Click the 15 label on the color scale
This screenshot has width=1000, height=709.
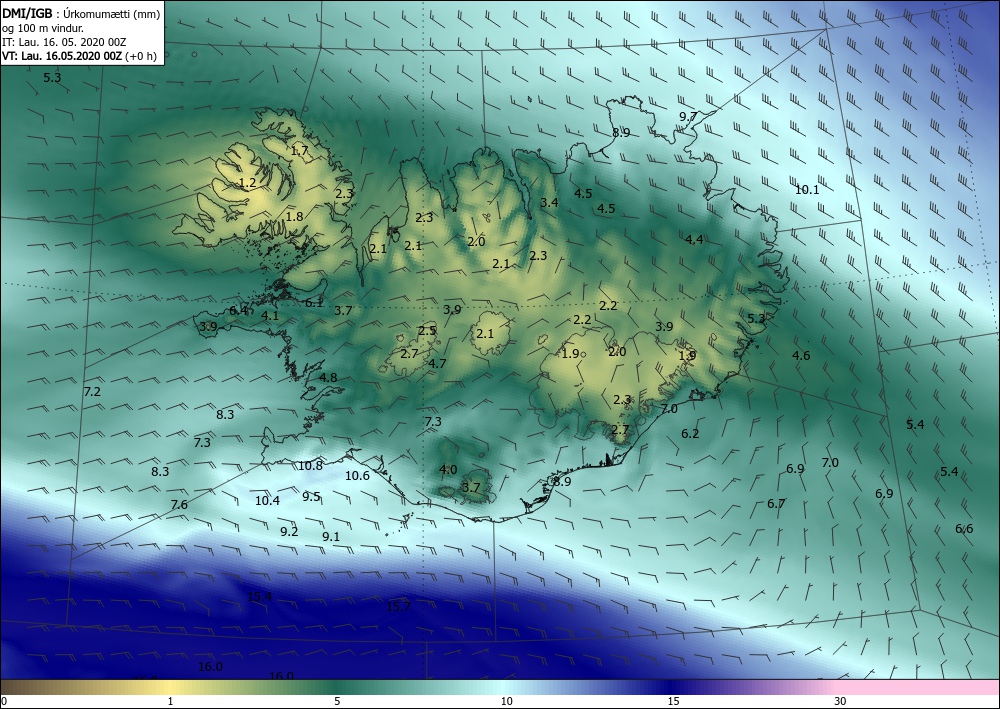point(673,701)
